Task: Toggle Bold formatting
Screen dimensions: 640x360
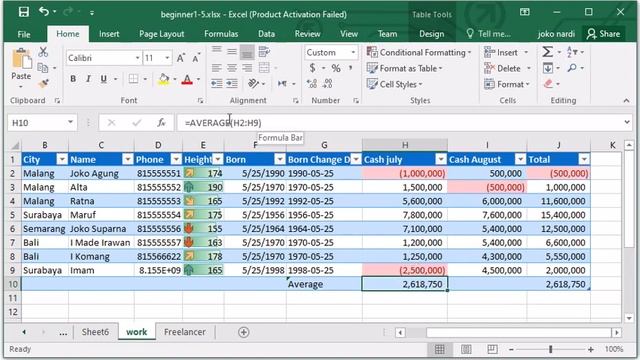Action: coord(73,78)
